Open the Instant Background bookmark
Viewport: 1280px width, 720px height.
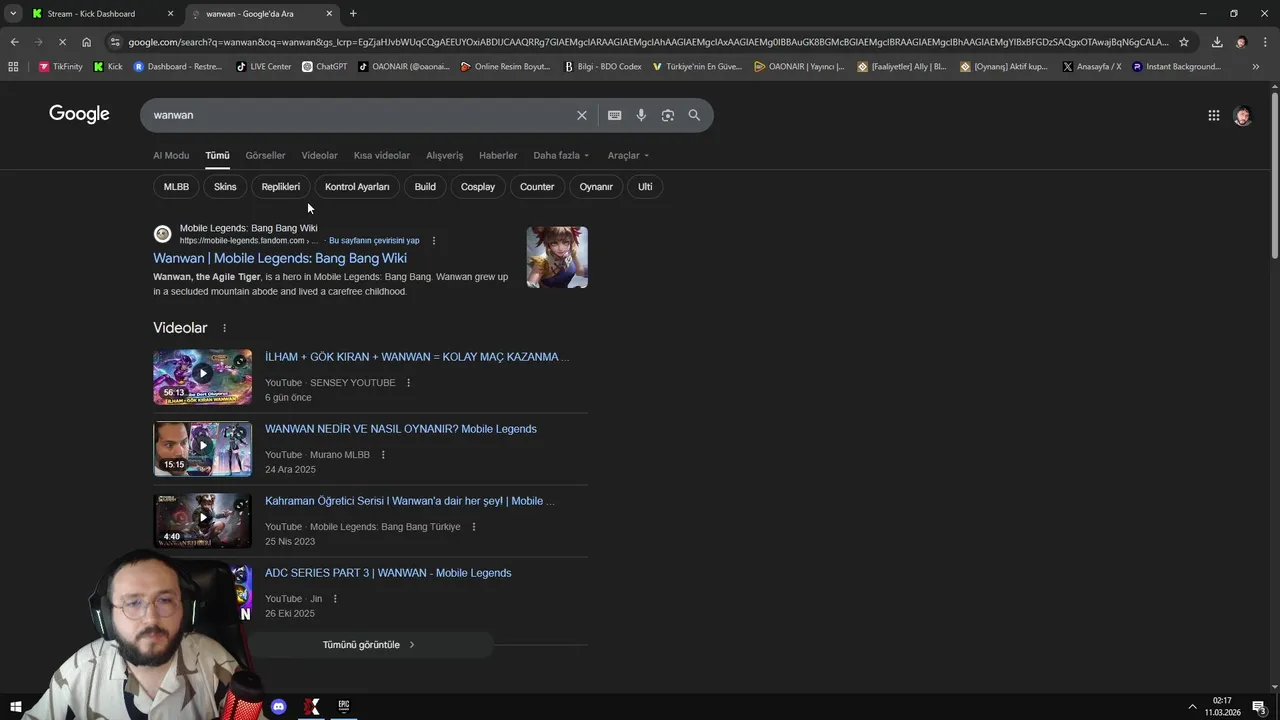tap(1176, 67)
